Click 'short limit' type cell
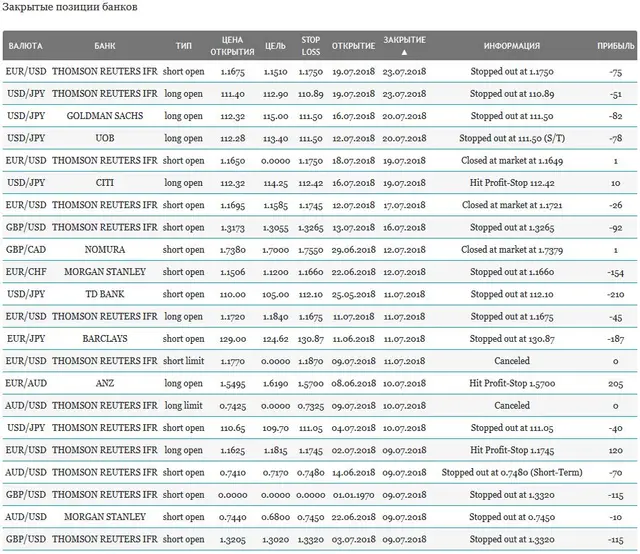The height and width of the screenshot is (554, 640). (183, 361)
